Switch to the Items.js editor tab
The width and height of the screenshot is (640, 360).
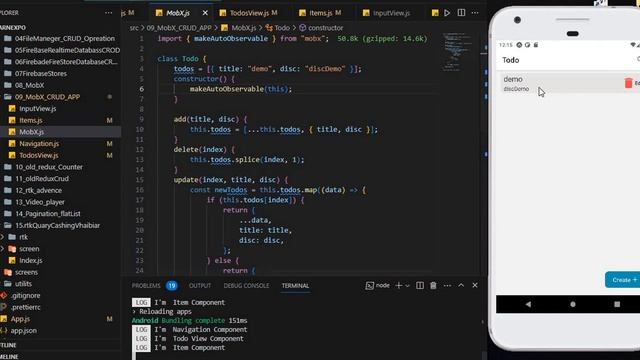click(320, 13)
